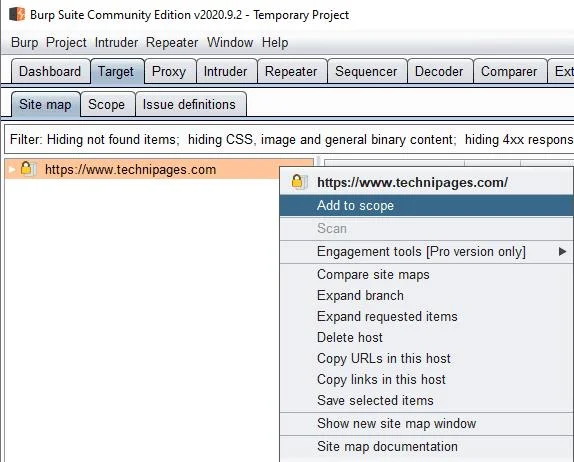
Task: Choose Expand branch in context menu
Action: tap(426, 295)
